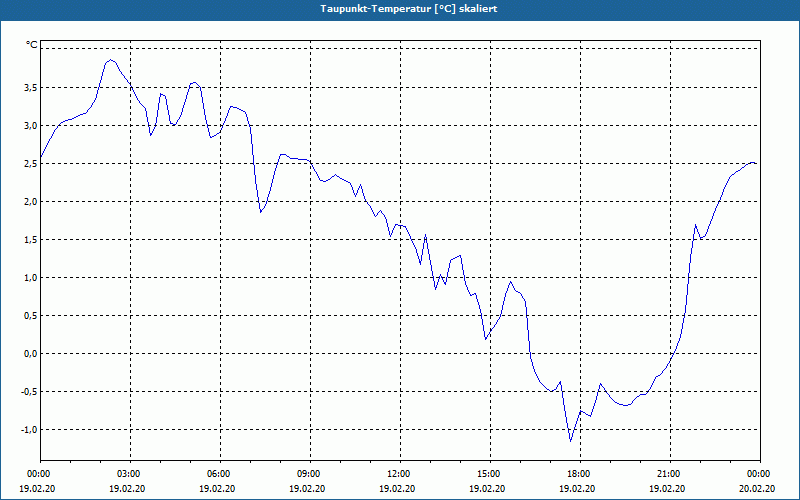The width and height of the screenshot is (800, 500).
Task: Select the '2,0' y-axis label
Action: pos(30,202)
